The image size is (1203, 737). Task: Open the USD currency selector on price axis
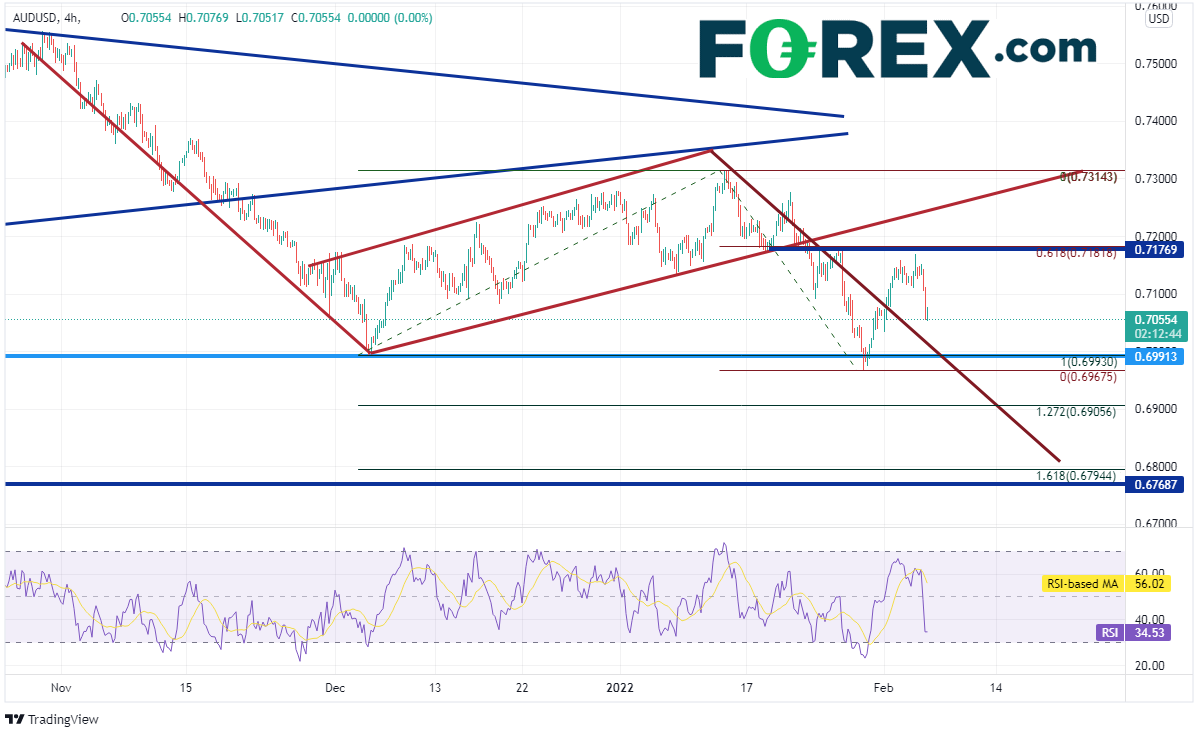[x=1159, y=18]
